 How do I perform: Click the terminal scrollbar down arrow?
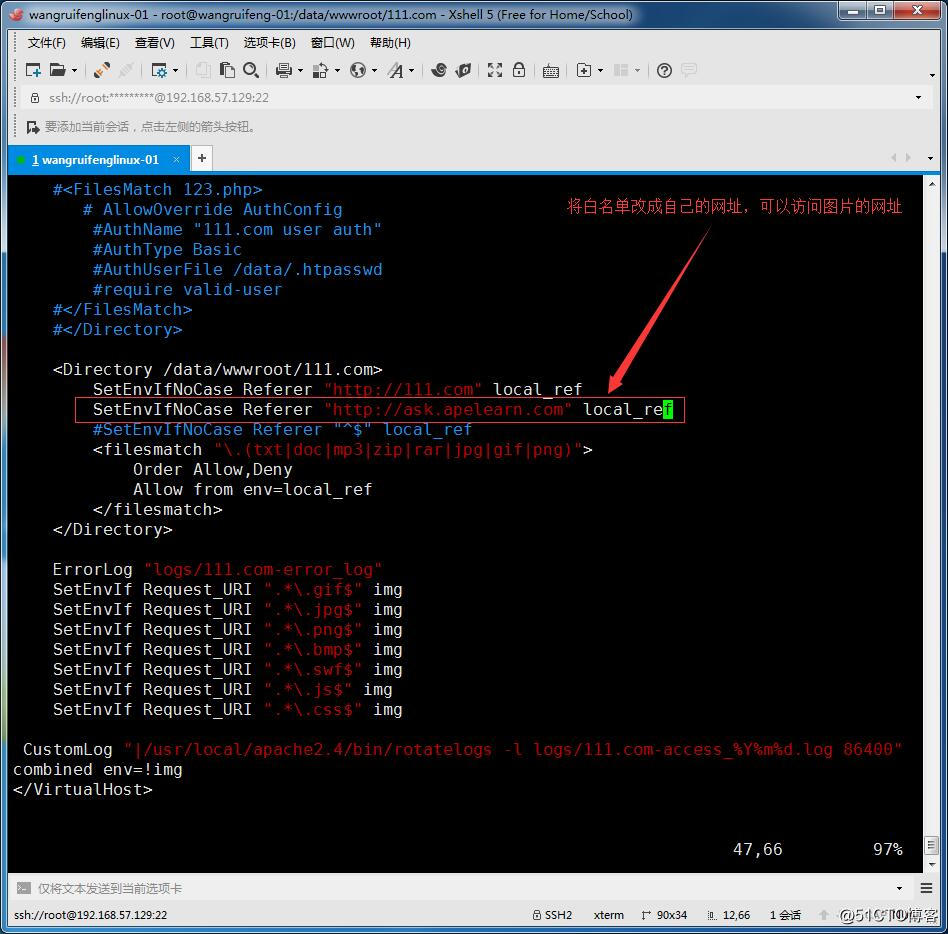932,864
